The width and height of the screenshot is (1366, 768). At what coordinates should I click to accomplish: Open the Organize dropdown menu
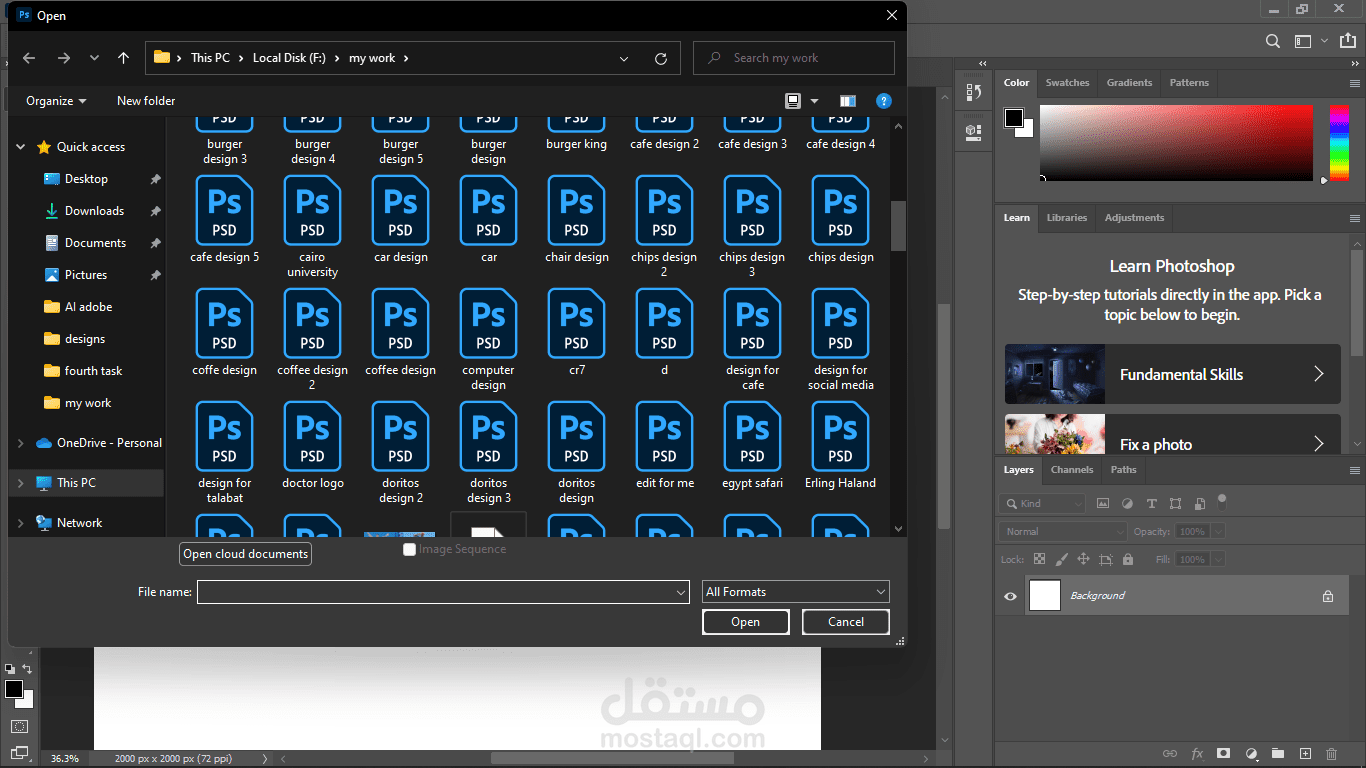pos(56,101)
